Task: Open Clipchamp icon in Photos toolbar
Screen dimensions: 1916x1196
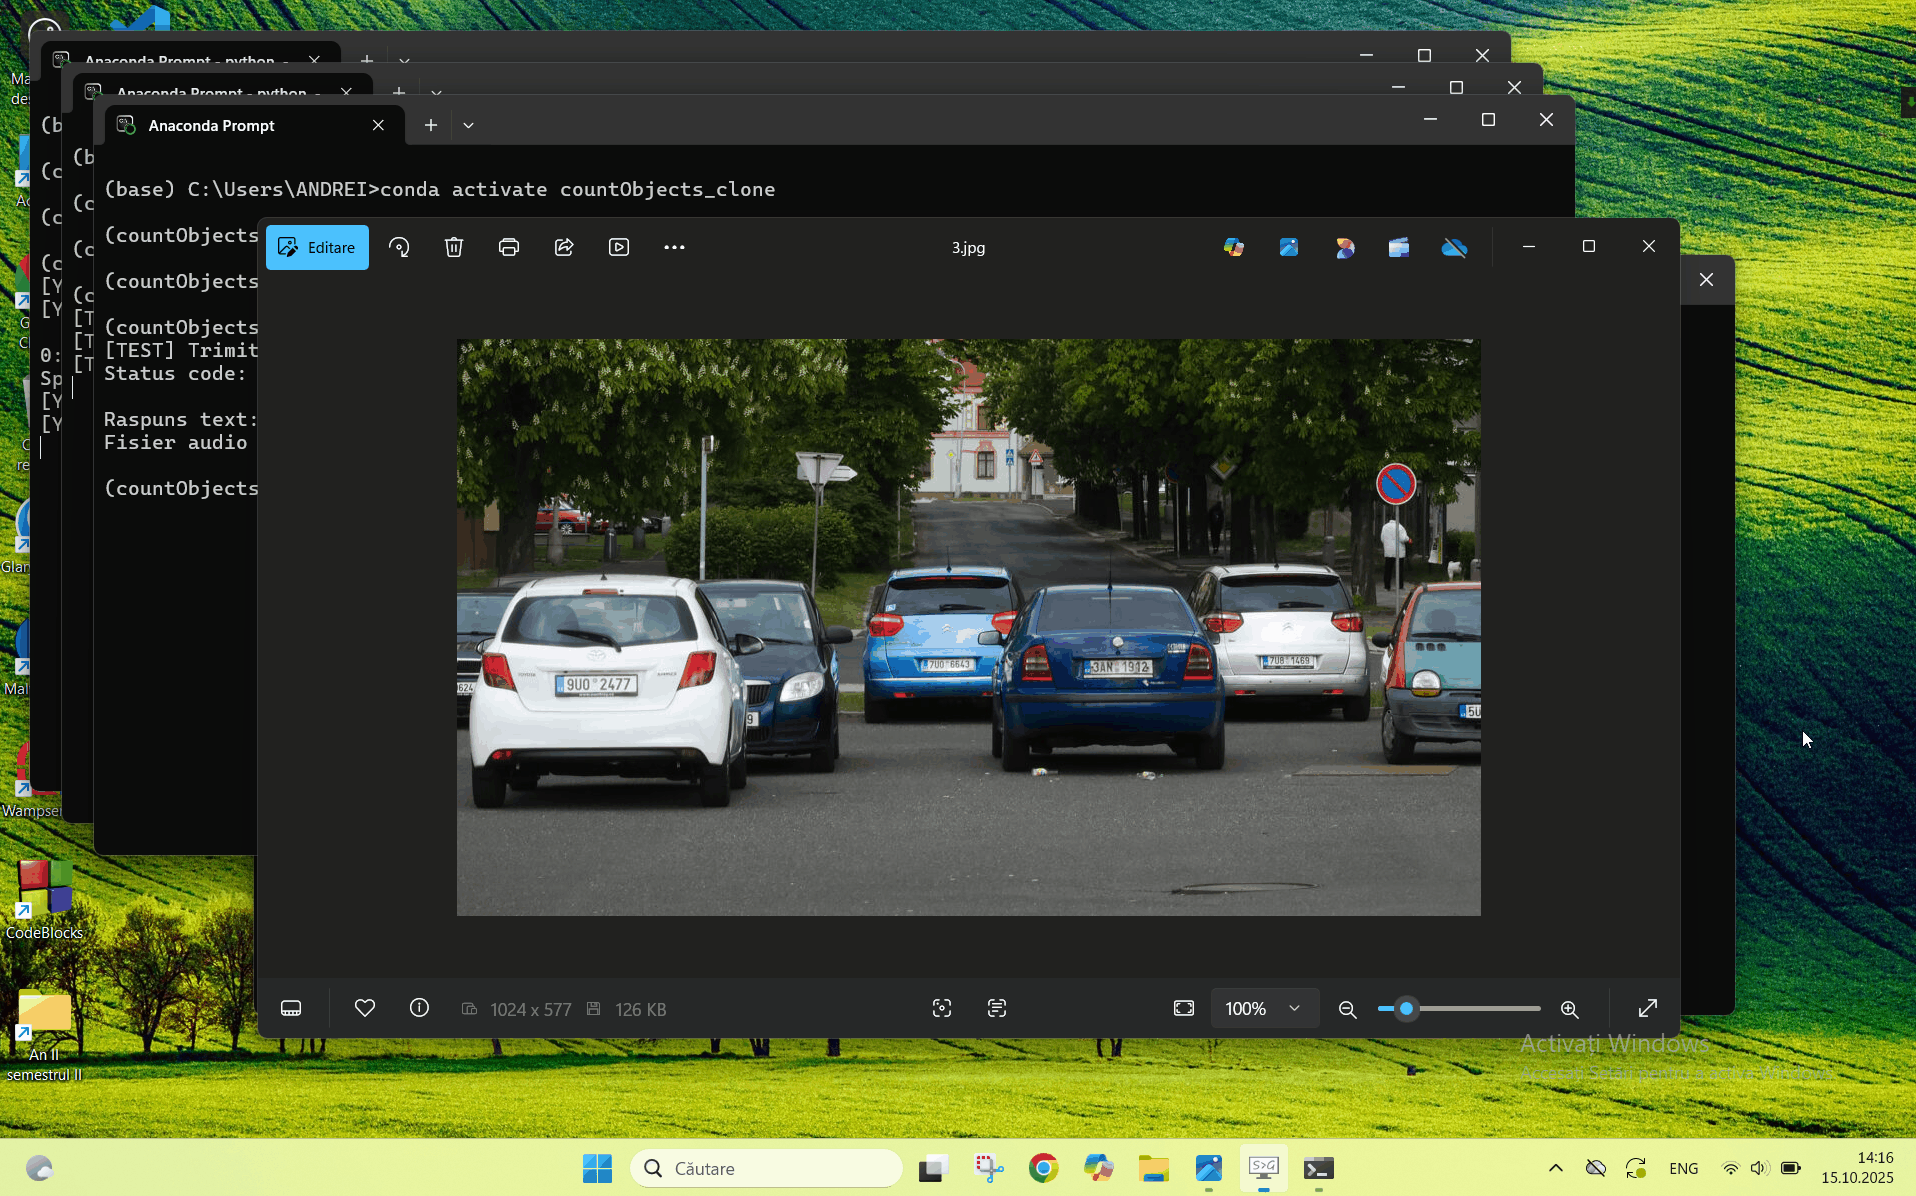Action: [x=1399, y=247]
